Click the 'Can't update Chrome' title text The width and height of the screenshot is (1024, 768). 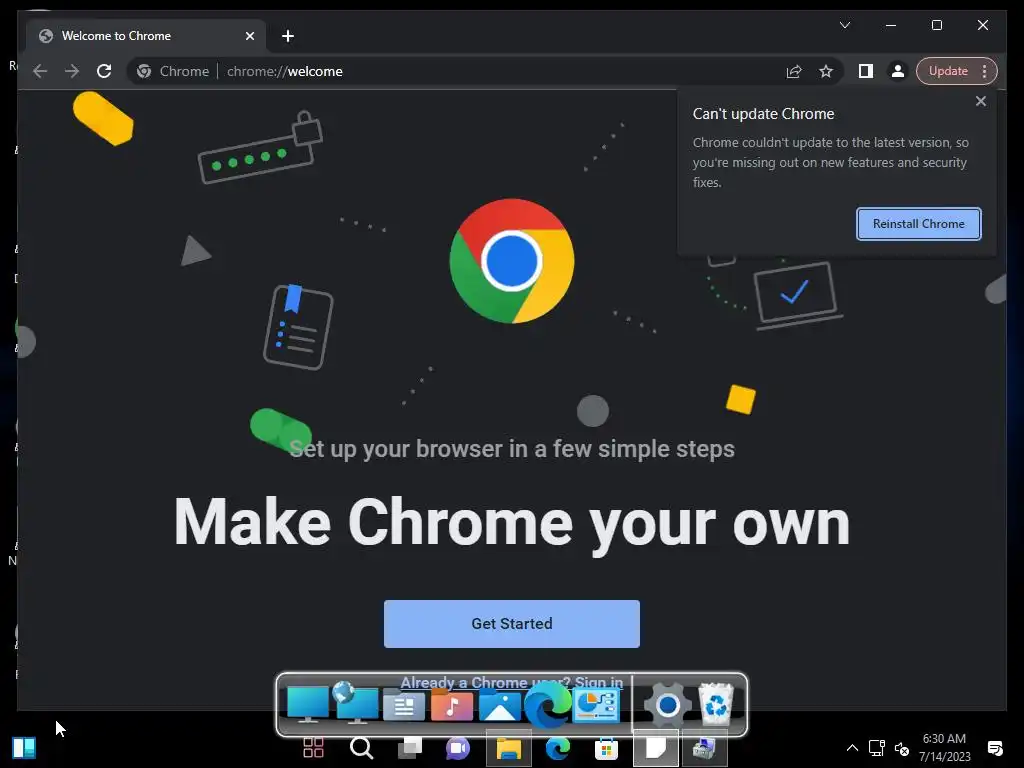click(x=763, y=114)
